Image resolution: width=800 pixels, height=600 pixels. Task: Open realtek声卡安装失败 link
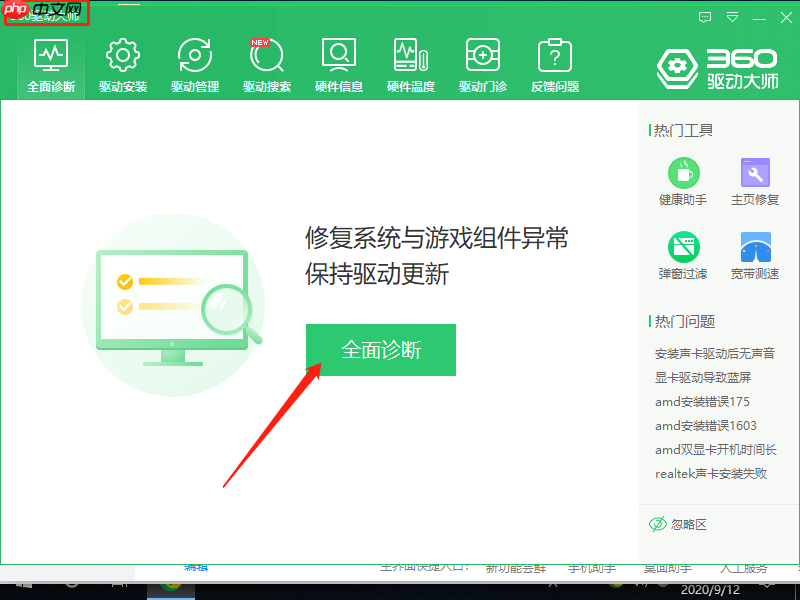pos(711,473)
